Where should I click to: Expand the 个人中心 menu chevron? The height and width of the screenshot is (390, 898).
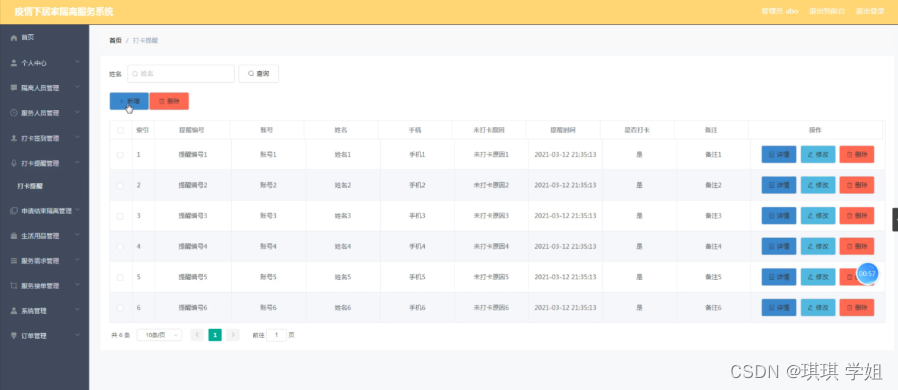[77, 62]
